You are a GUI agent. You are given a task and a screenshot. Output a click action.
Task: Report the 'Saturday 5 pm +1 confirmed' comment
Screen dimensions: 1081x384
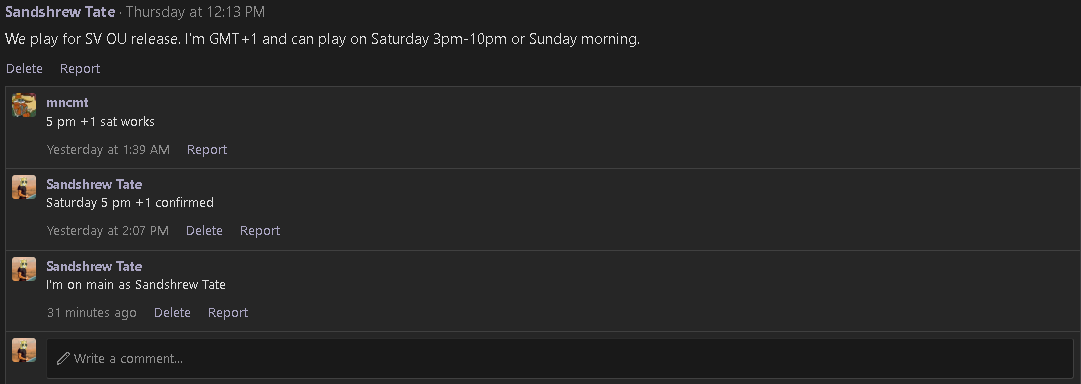(260, 231)
